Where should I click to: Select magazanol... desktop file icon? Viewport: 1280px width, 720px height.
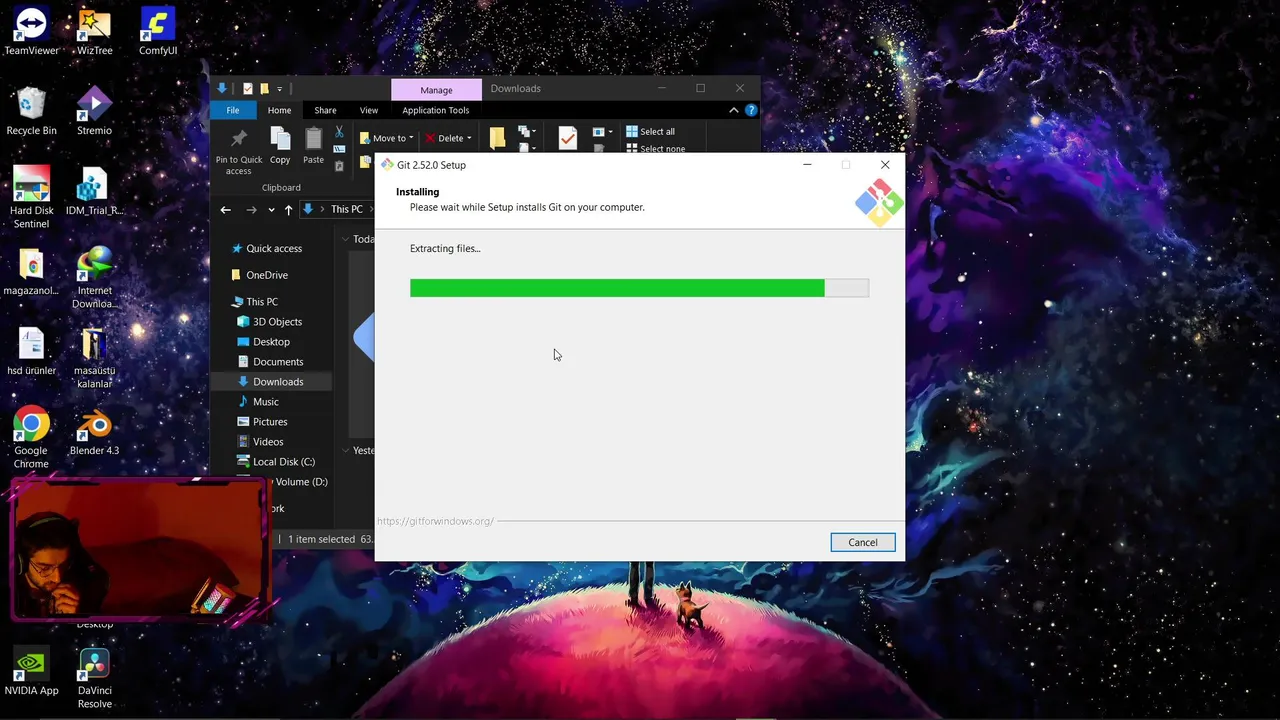click(31, 271)
